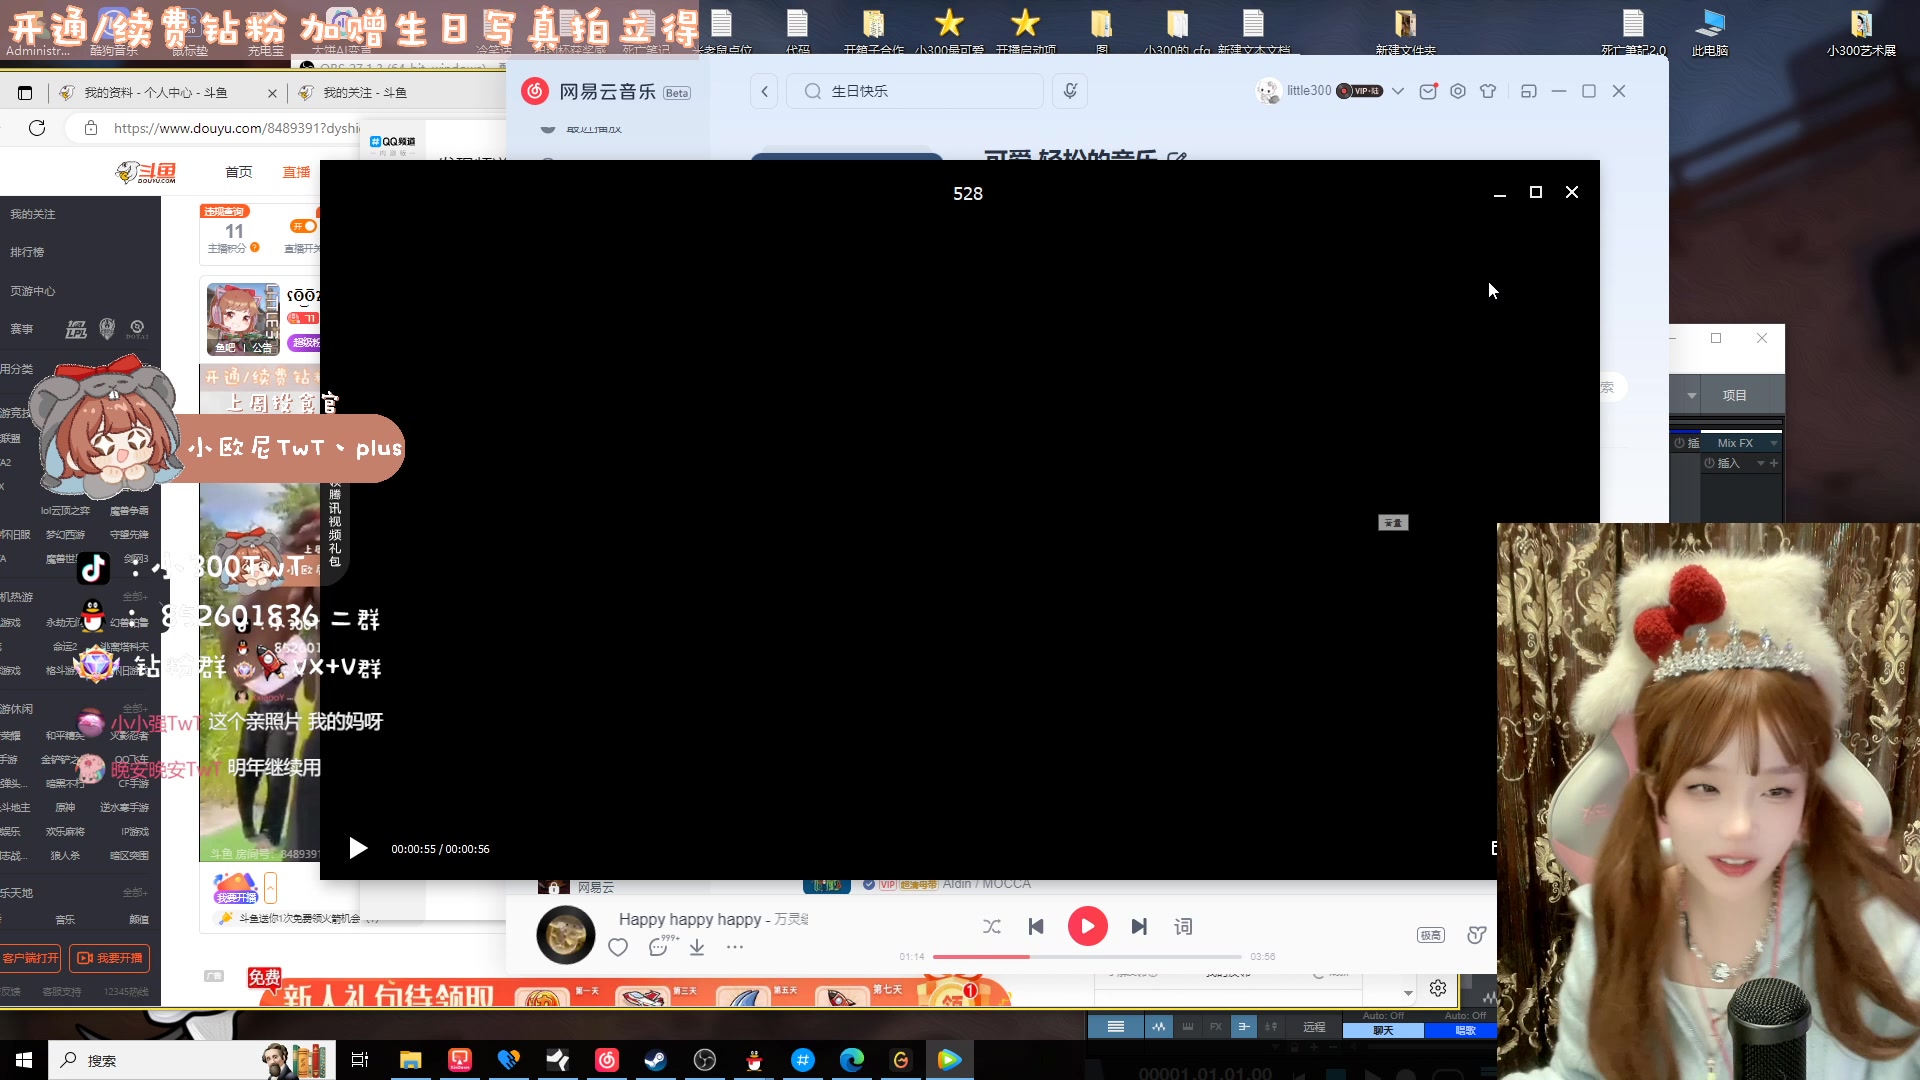Open OBS Studio from the taskbar
The height and width of the screenshot is (1080, 1920).
coord(705,1060)
